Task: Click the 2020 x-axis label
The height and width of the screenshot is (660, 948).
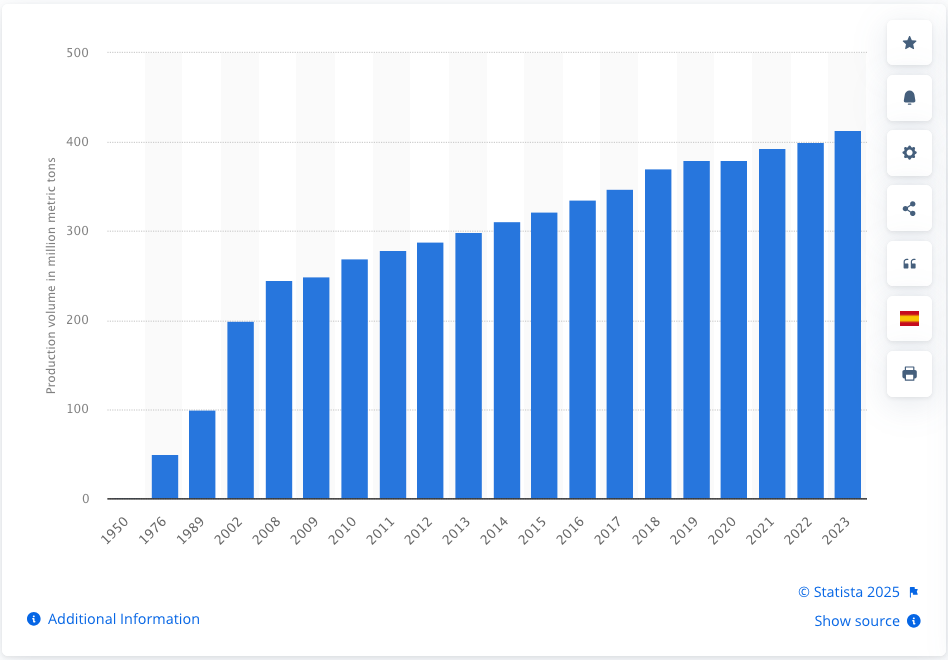Action: click(722, 530)
